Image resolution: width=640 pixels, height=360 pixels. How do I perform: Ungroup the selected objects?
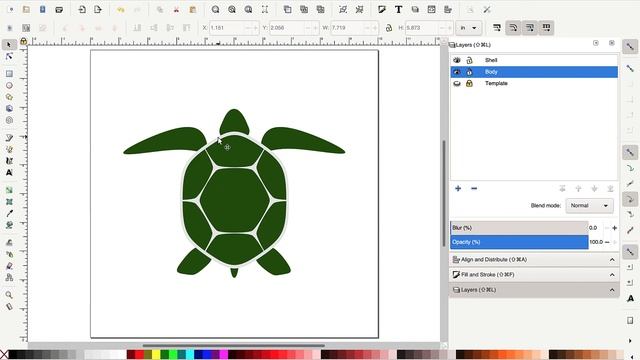[x=360, y=9]
